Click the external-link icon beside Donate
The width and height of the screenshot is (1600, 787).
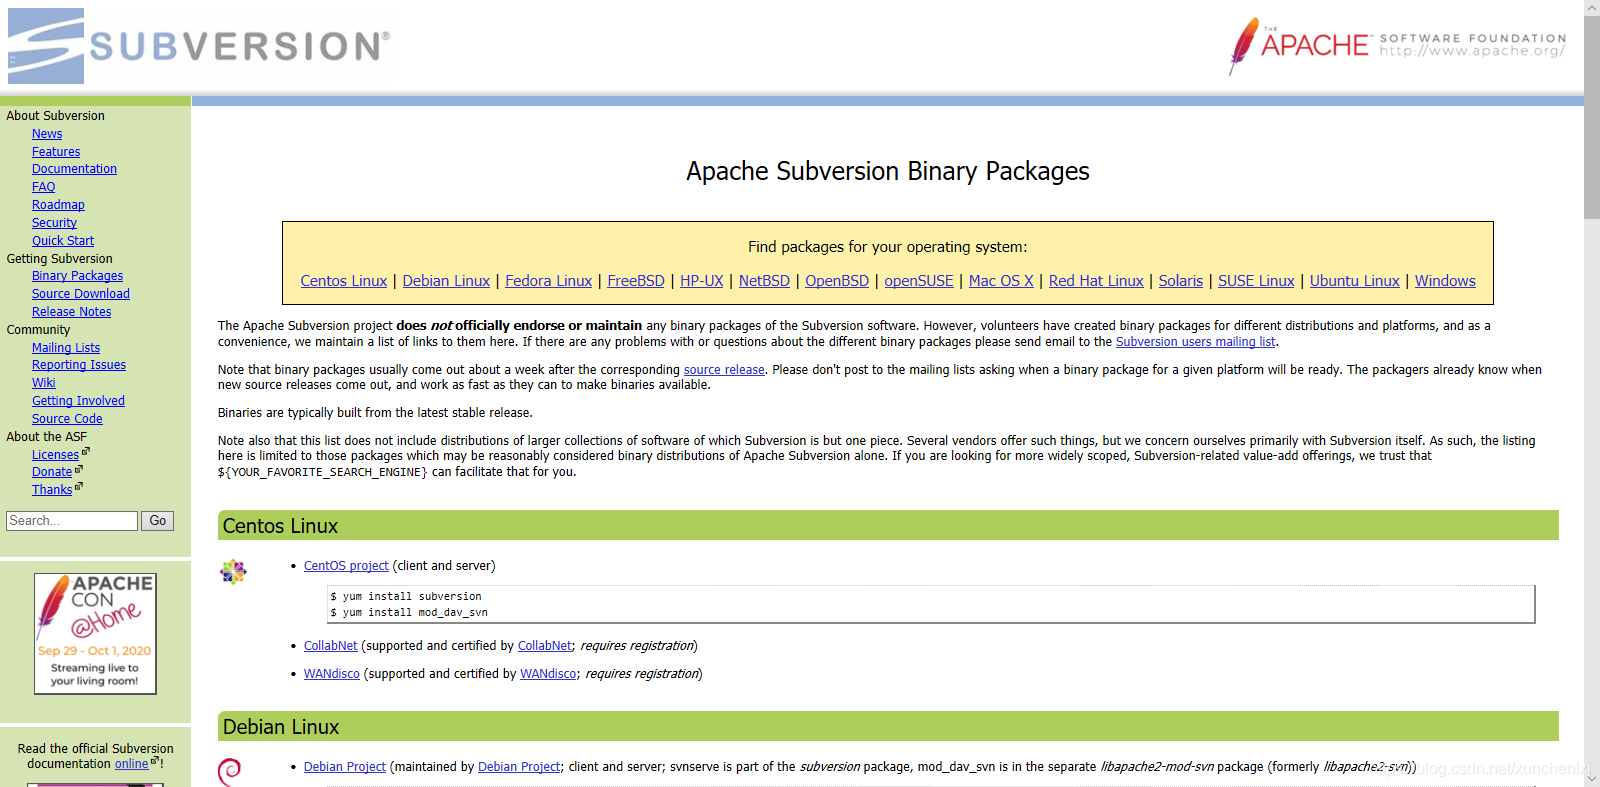(x=79, y=469)
